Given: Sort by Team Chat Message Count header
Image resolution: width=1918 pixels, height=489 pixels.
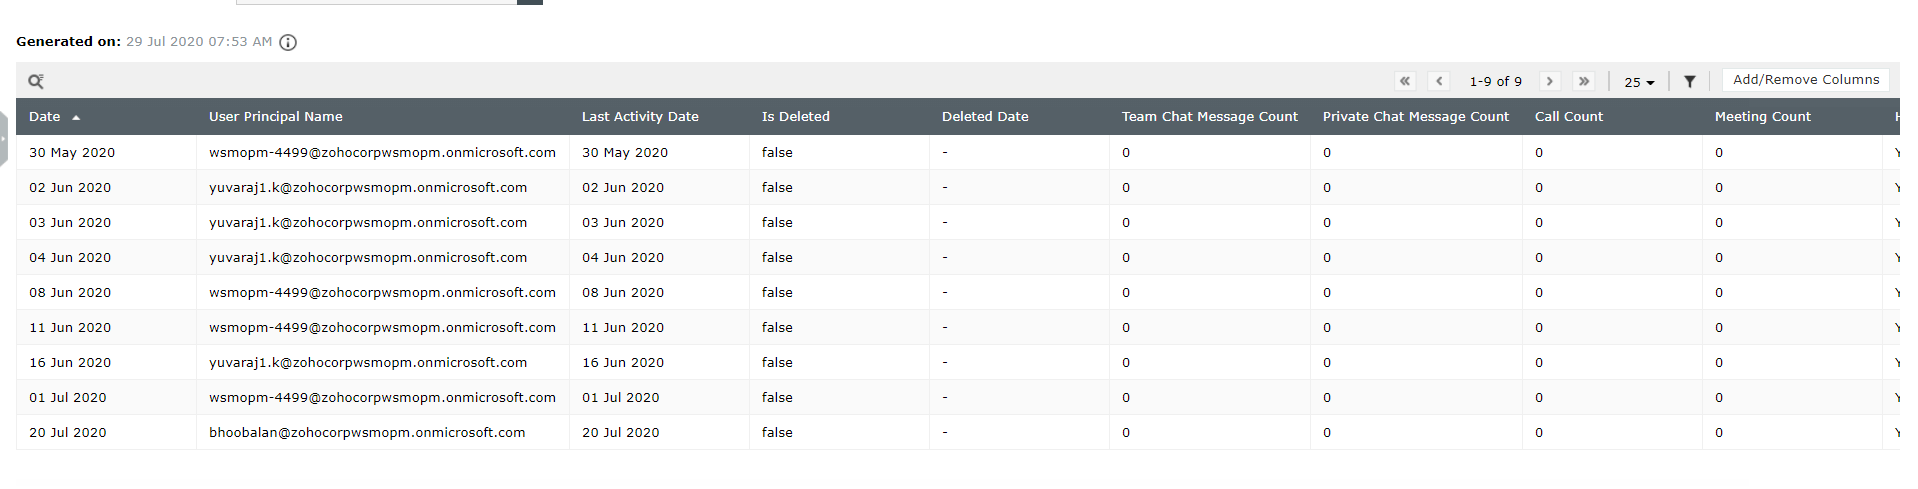Looking at the screenshot, I should (1209, 117).
